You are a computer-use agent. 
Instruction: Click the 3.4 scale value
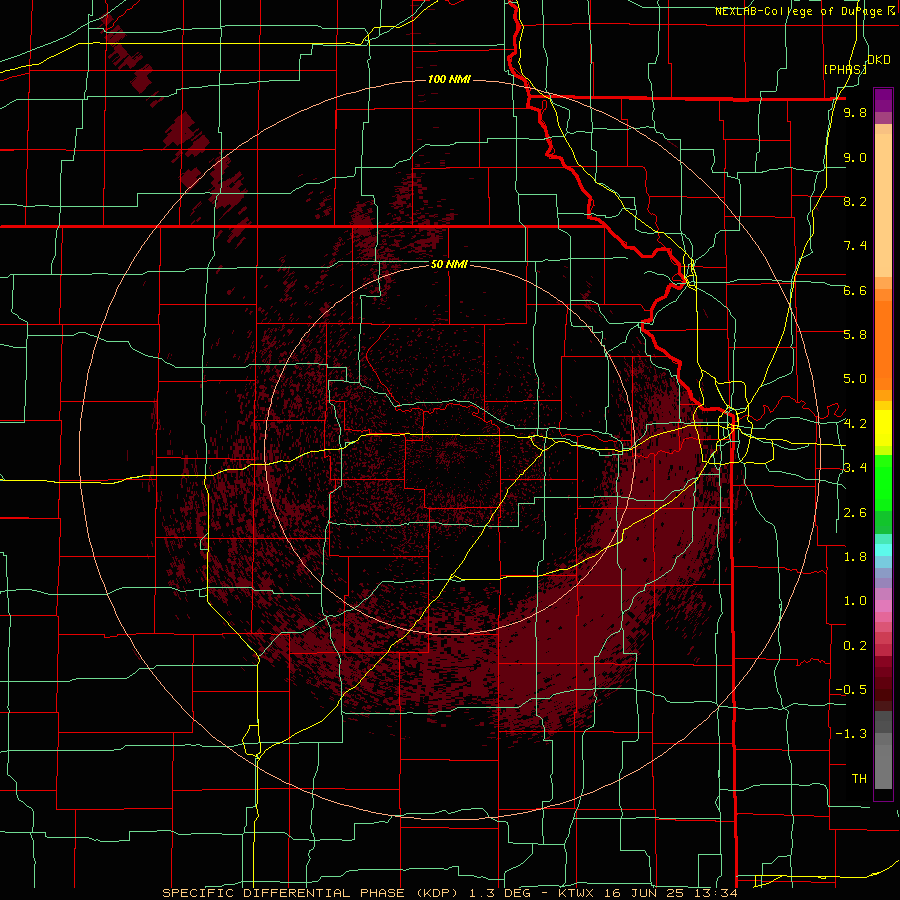coord(855,468)
